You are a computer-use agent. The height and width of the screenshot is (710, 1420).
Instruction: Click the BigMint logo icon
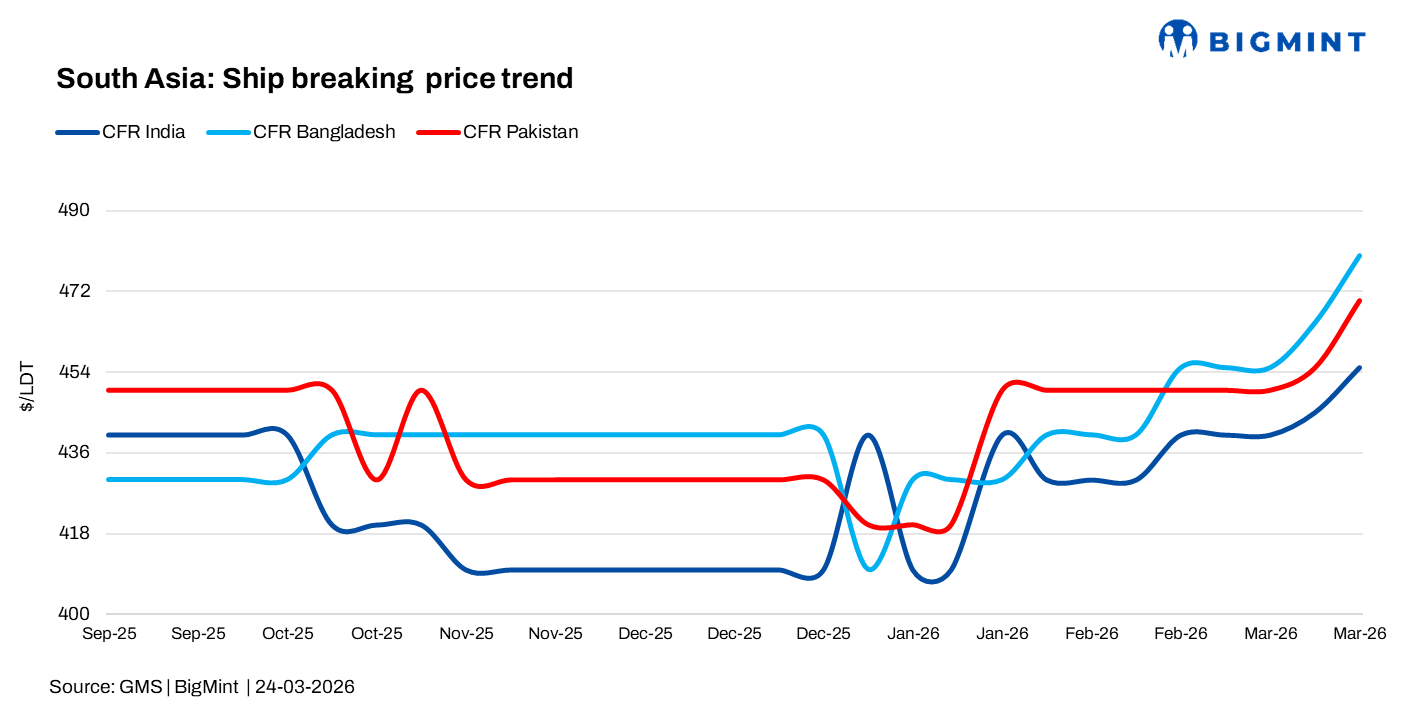[1178, 39]
